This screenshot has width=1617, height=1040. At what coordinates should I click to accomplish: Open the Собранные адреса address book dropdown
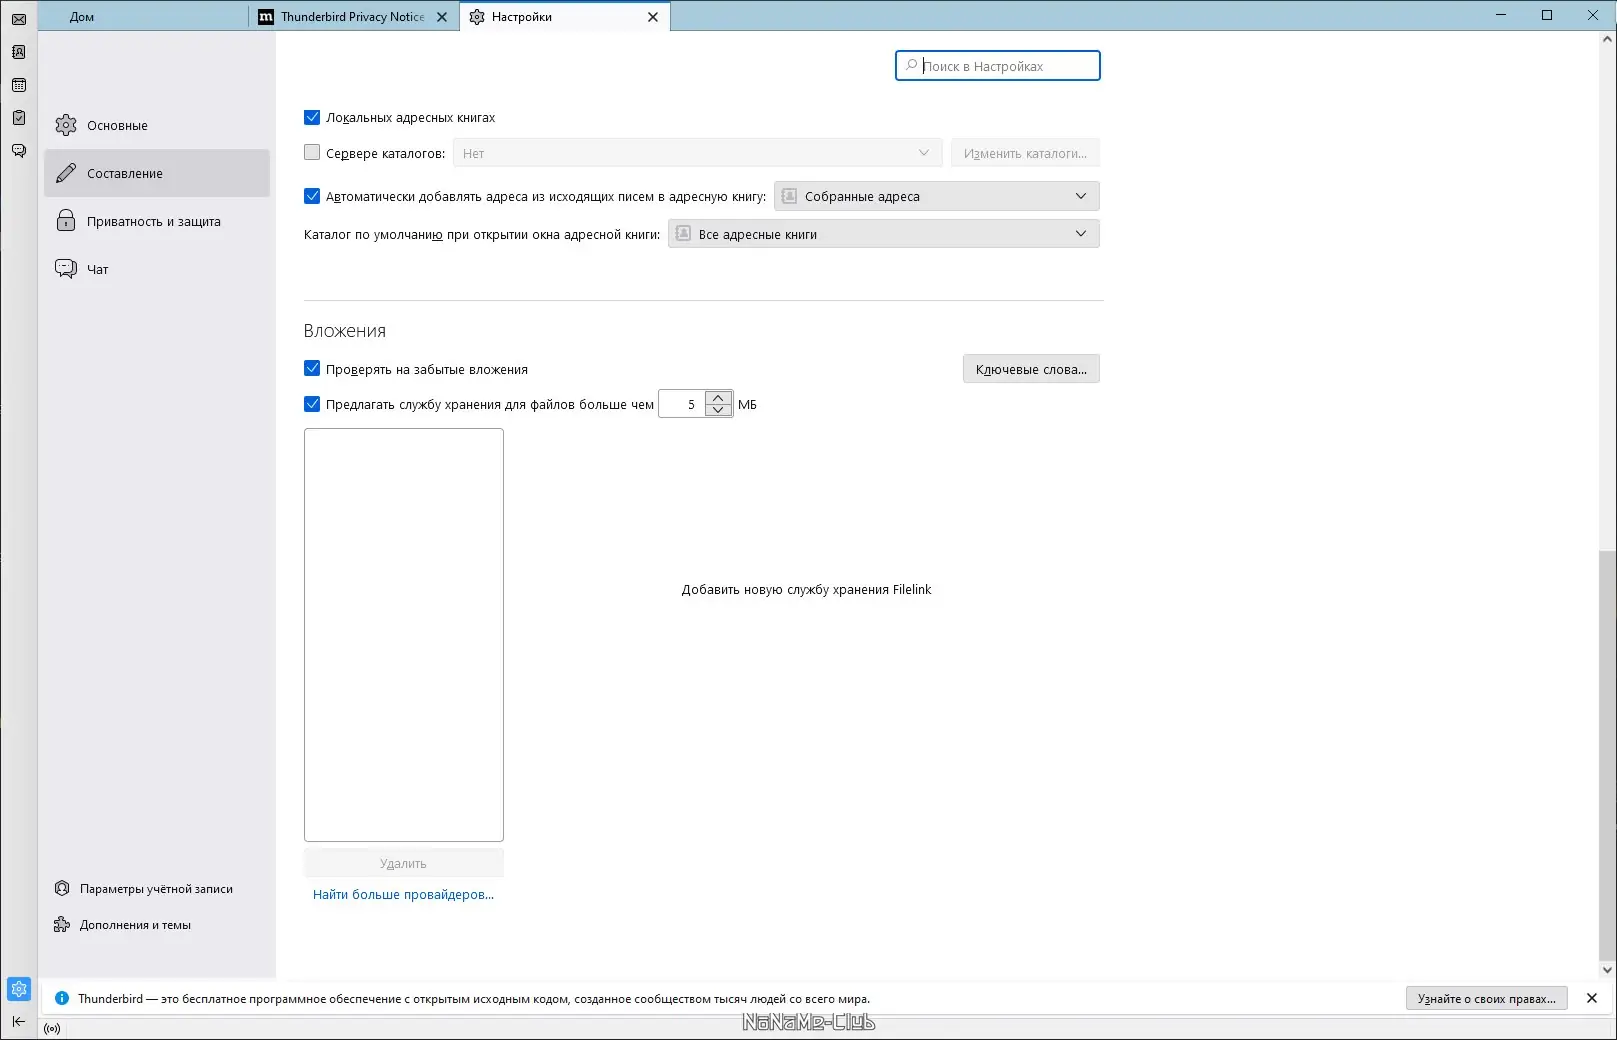coord(937,196)
